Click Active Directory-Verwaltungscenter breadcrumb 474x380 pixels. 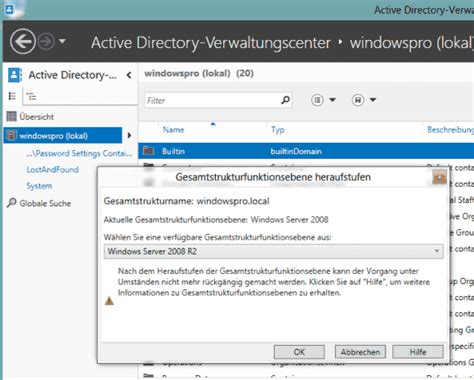pyautogui.click(x=211, y=43)
